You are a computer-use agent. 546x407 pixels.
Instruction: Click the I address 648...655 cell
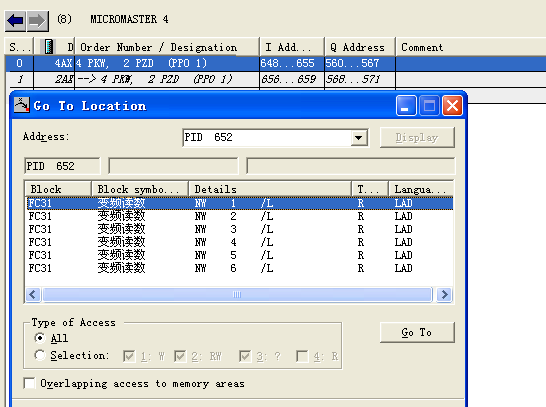(292, 63)
